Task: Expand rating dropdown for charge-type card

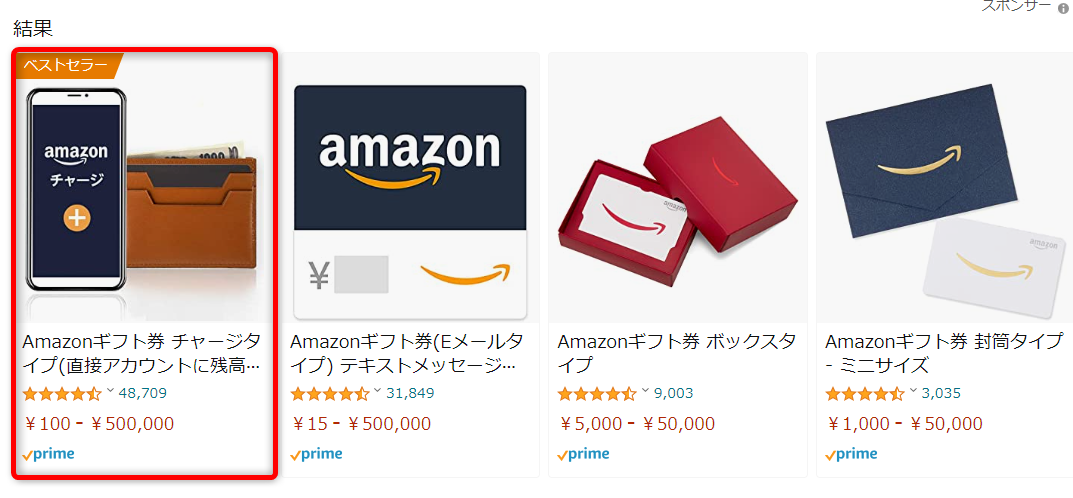Action: [x=110, y=392]
